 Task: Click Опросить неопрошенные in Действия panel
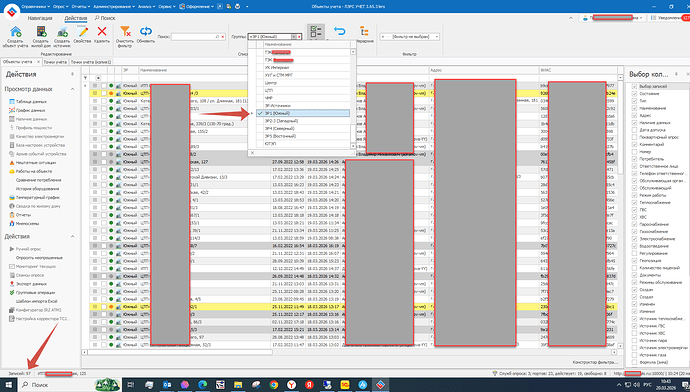(39, 258)
